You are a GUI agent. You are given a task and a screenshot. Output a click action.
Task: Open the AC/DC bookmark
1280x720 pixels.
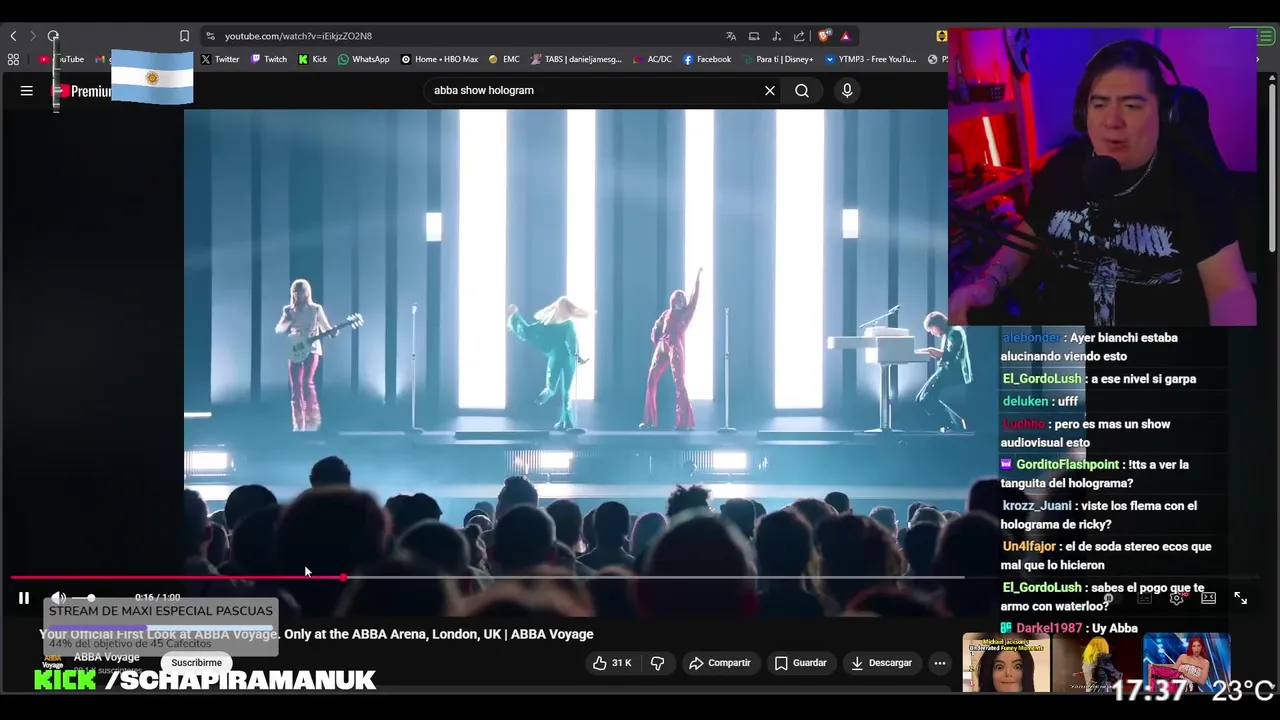[652, 59]
